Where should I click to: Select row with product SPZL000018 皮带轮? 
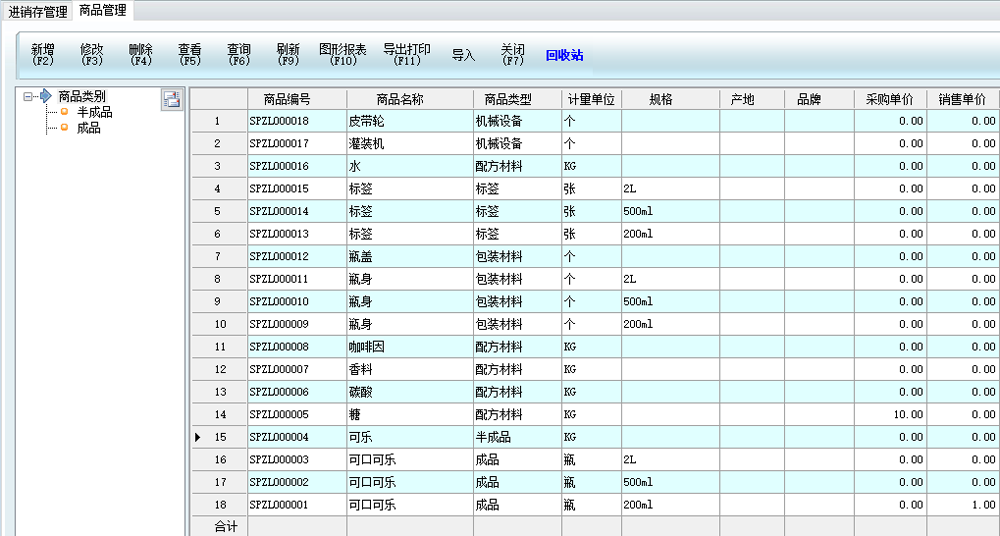click(297, 121)
